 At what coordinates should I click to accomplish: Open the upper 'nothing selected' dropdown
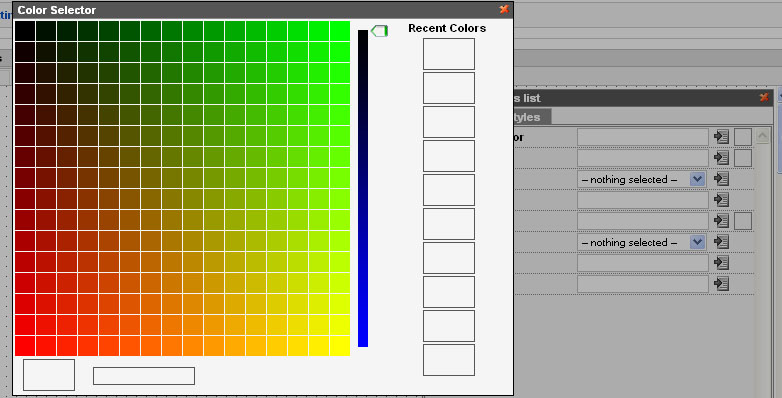[642, 180]
